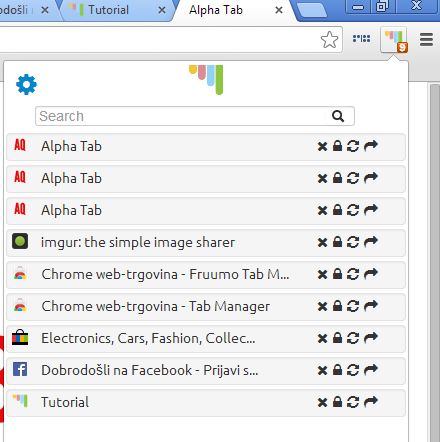
Task: Click the dotted grid extension icon
Action: pos(361,38)
